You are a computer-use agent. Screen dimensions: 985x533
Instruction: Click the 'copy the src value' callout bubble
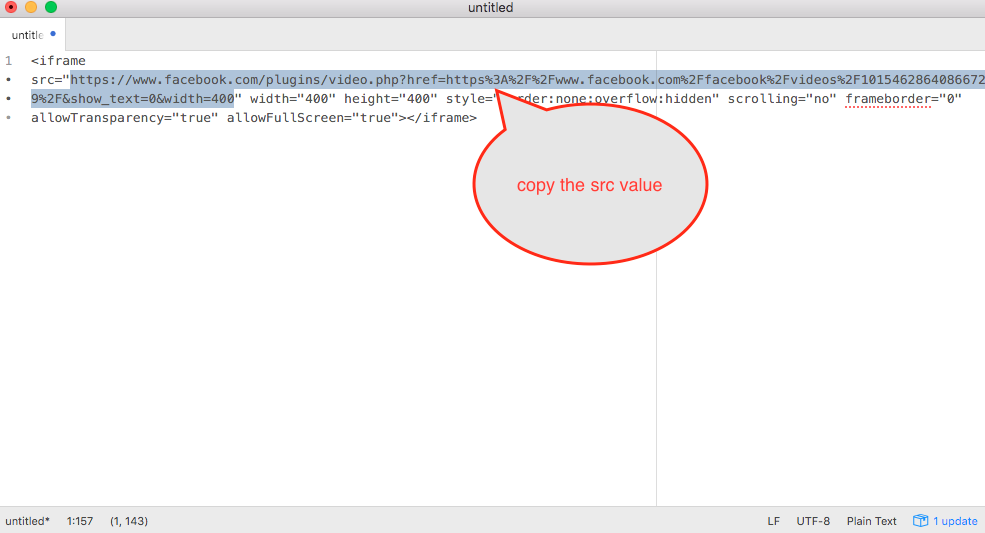(x=589, y=186)
